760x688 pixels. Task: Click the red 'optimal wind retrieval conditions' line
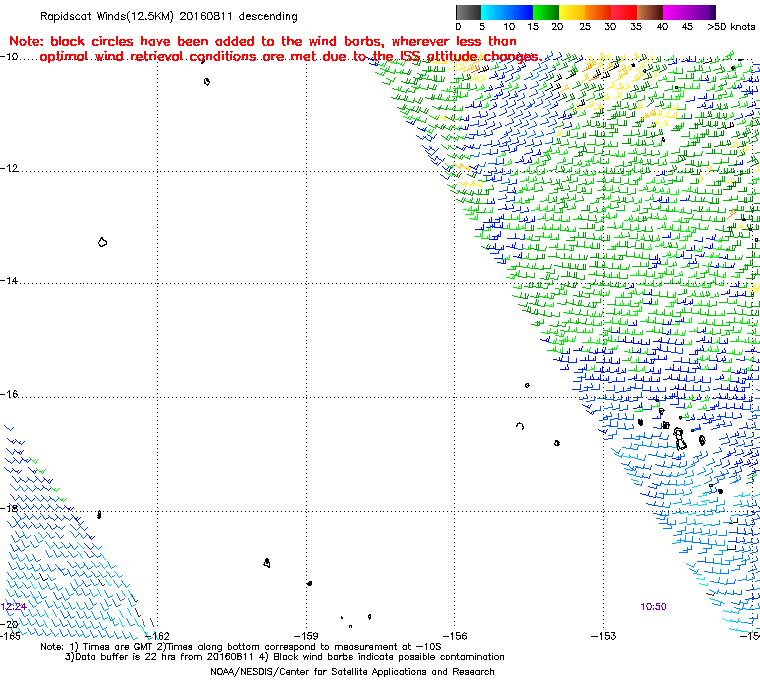tap(290, 57)
